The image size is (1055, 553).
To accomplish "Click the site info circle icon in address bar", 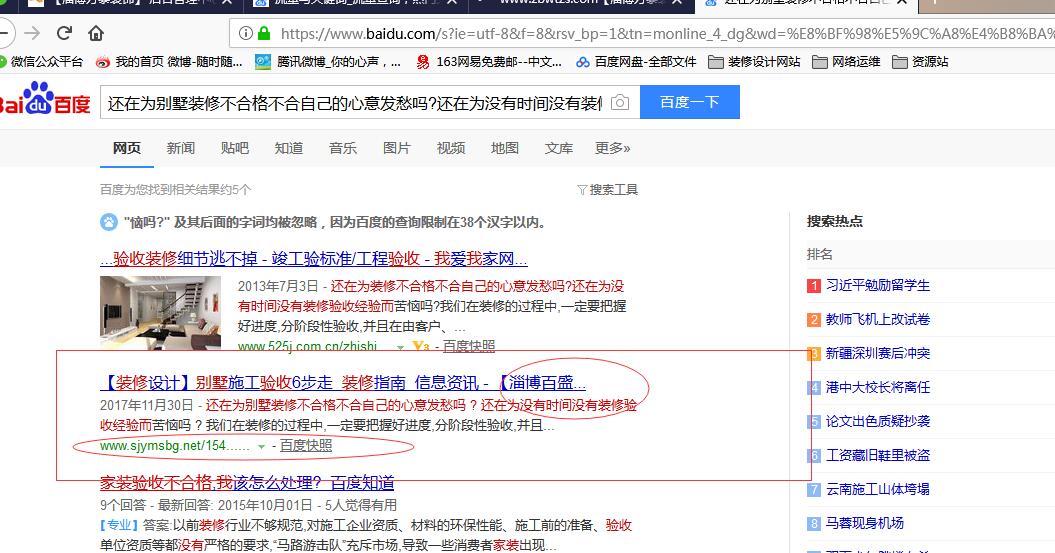I will click(246, 33).
